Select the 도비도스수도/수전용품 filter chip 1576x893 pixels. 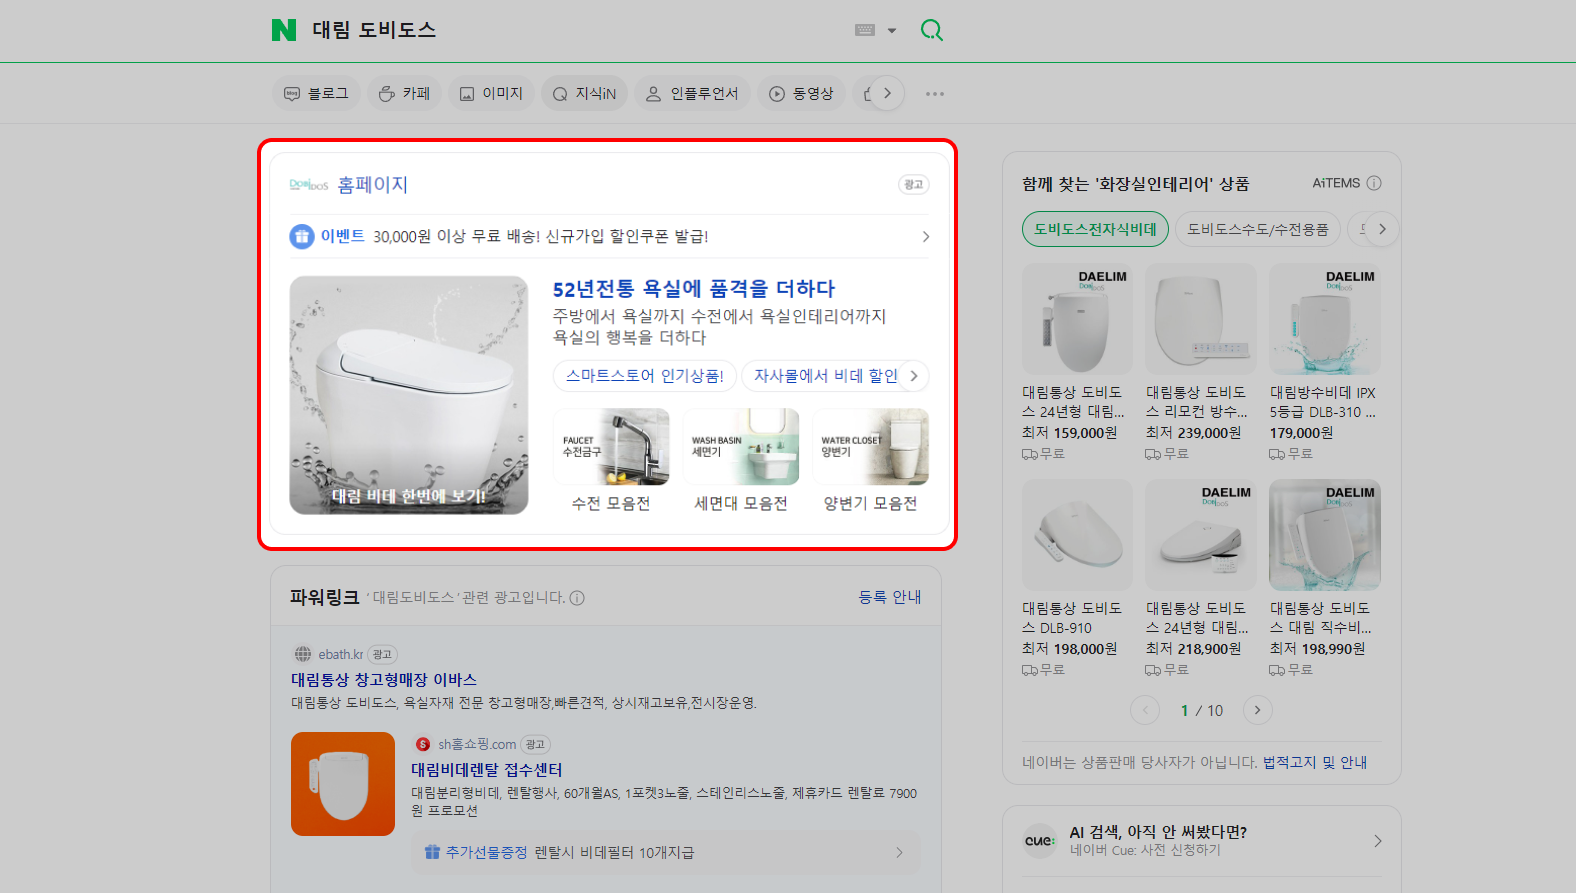(x=1258, y=229)
